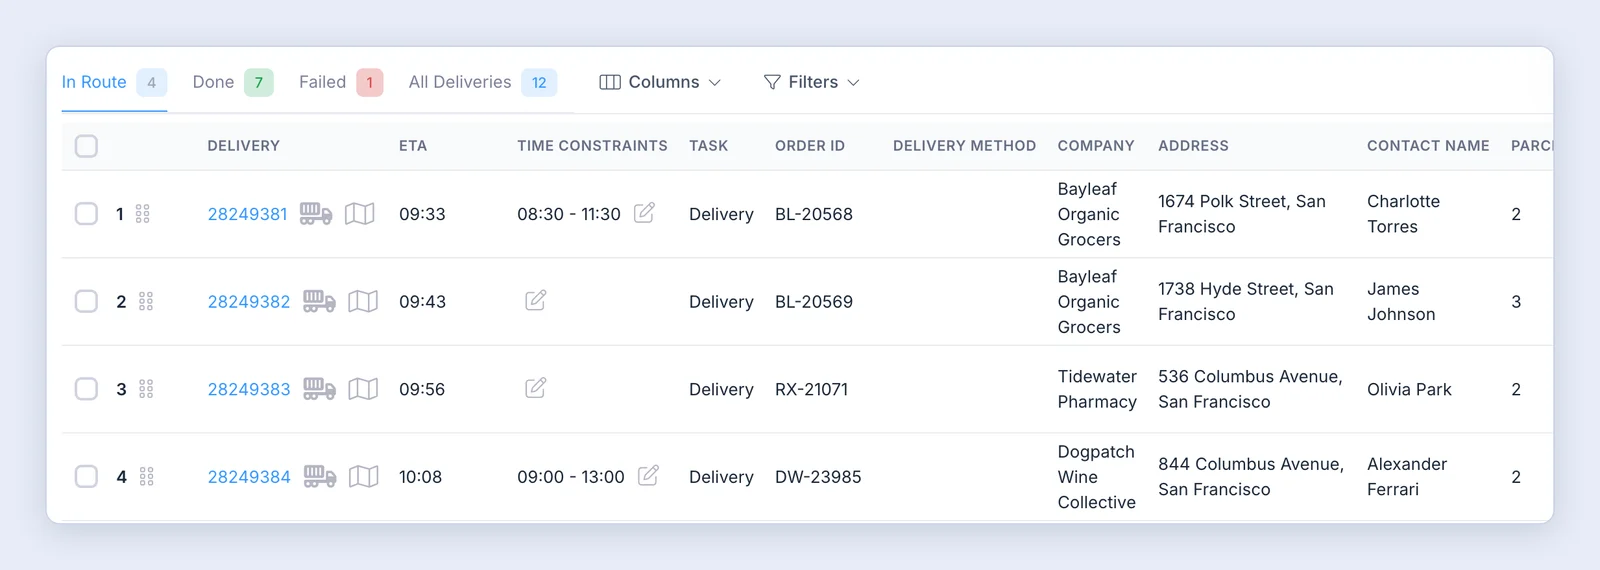Switch to the All Deliveries tab
1600x570 pixels.
tap(483, 82)
